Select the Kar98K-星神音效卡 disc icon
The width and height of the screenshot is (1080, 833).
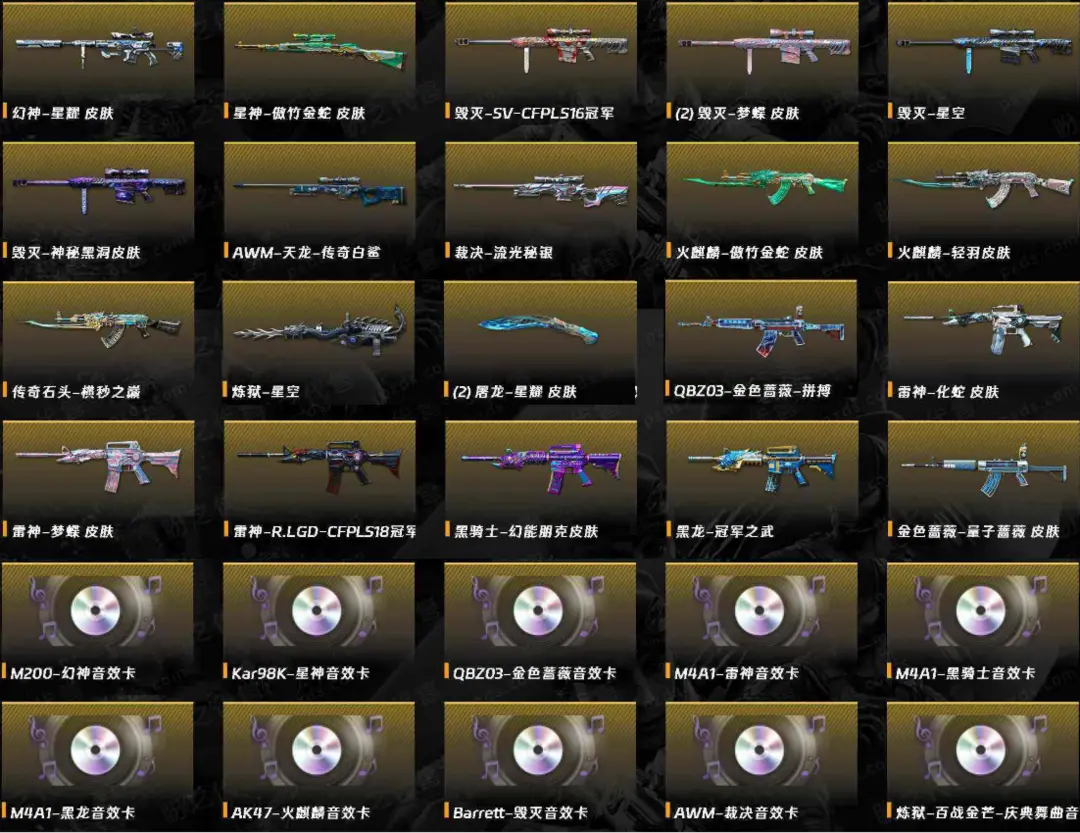[317, 610]
